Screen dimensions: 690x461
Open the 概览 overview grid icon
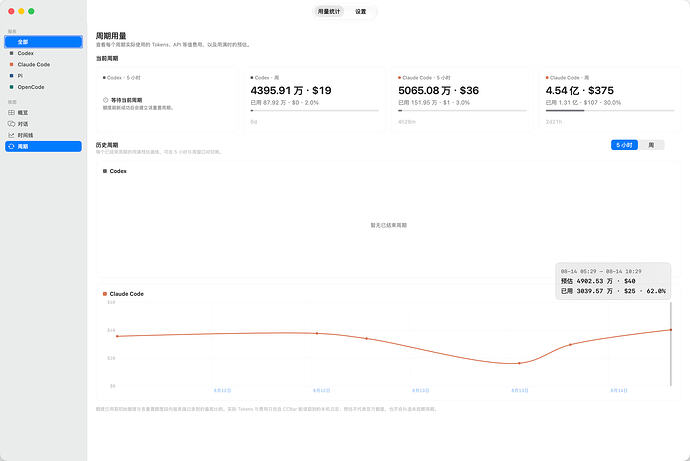click(11, 113)
